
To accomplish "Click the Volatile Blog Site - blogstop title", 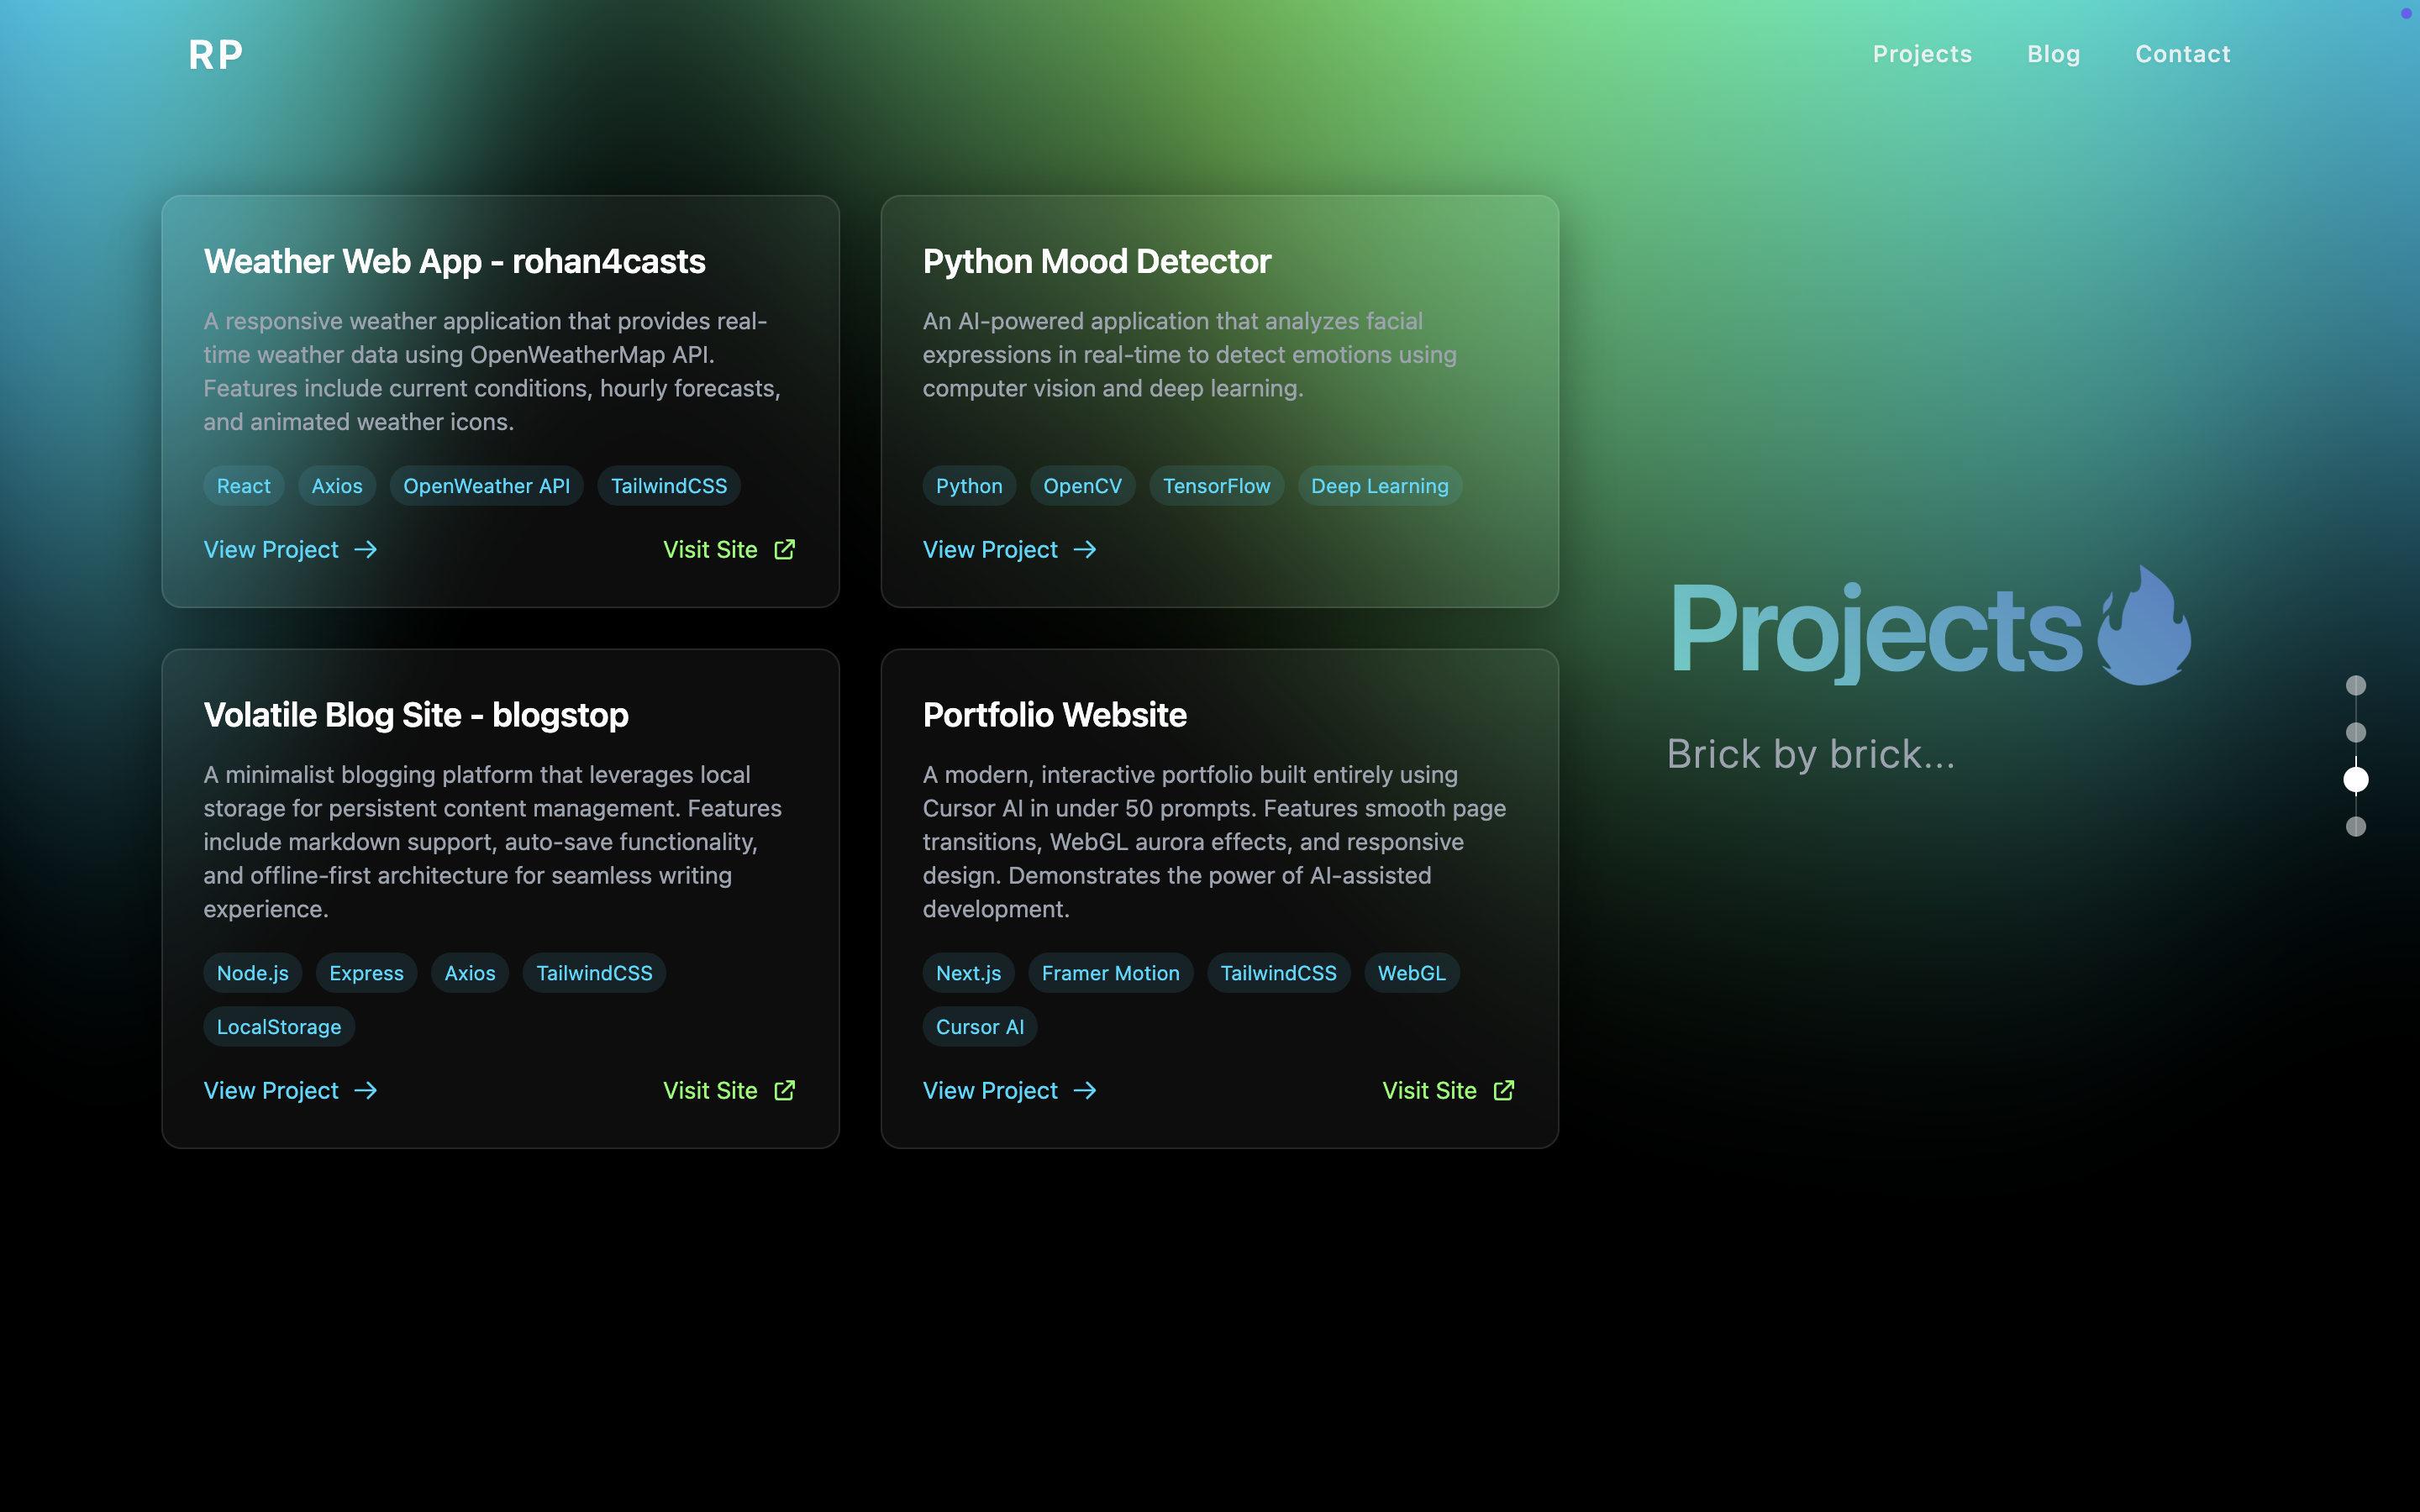I will [415, 716].
